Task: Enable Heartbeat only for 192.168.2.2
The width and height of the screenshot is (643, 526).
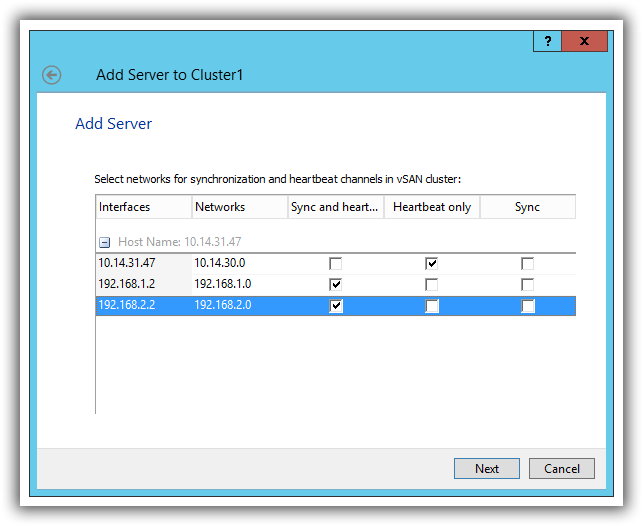Action: (431, 305)
